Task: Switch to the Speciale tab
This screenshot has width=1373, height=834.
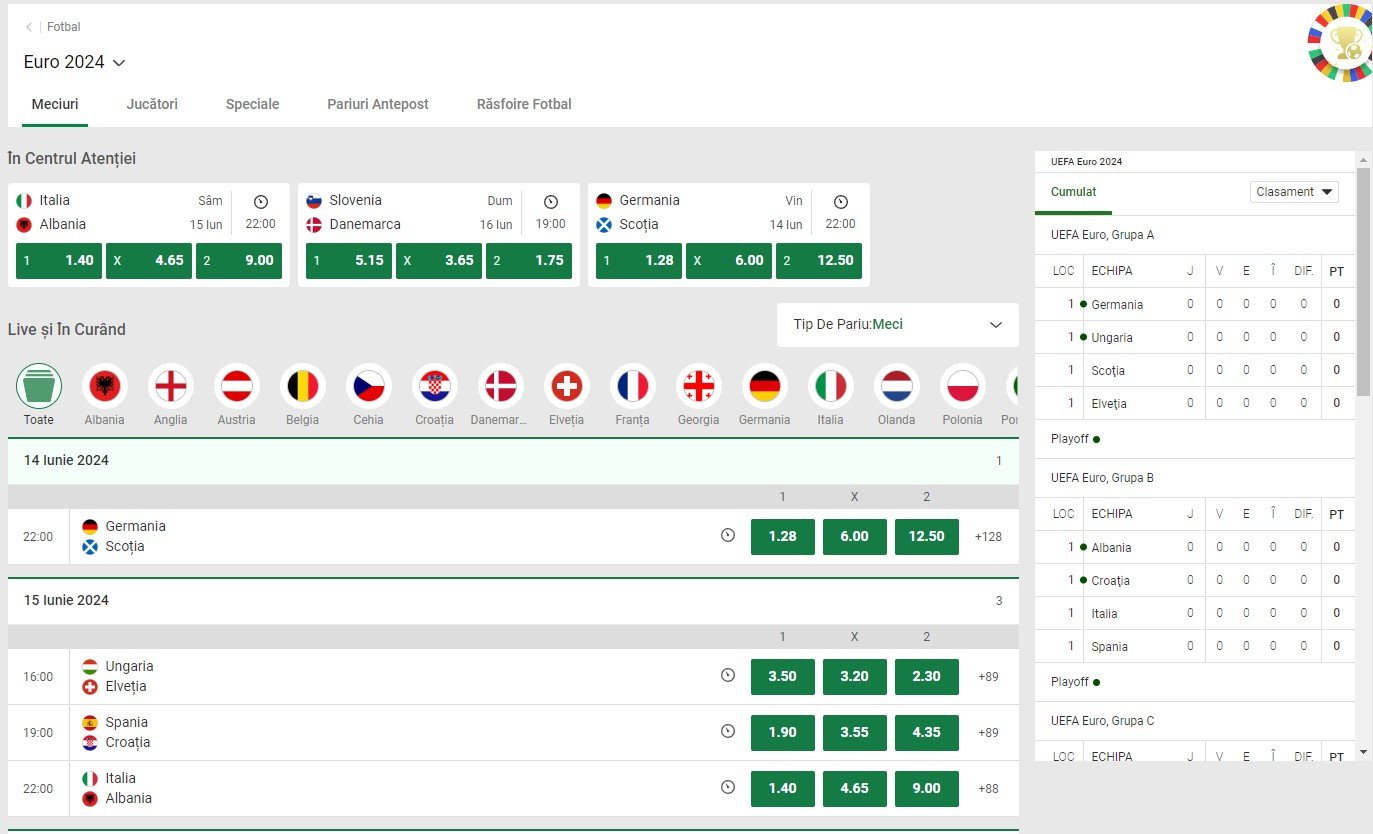Action: point(252,104)
